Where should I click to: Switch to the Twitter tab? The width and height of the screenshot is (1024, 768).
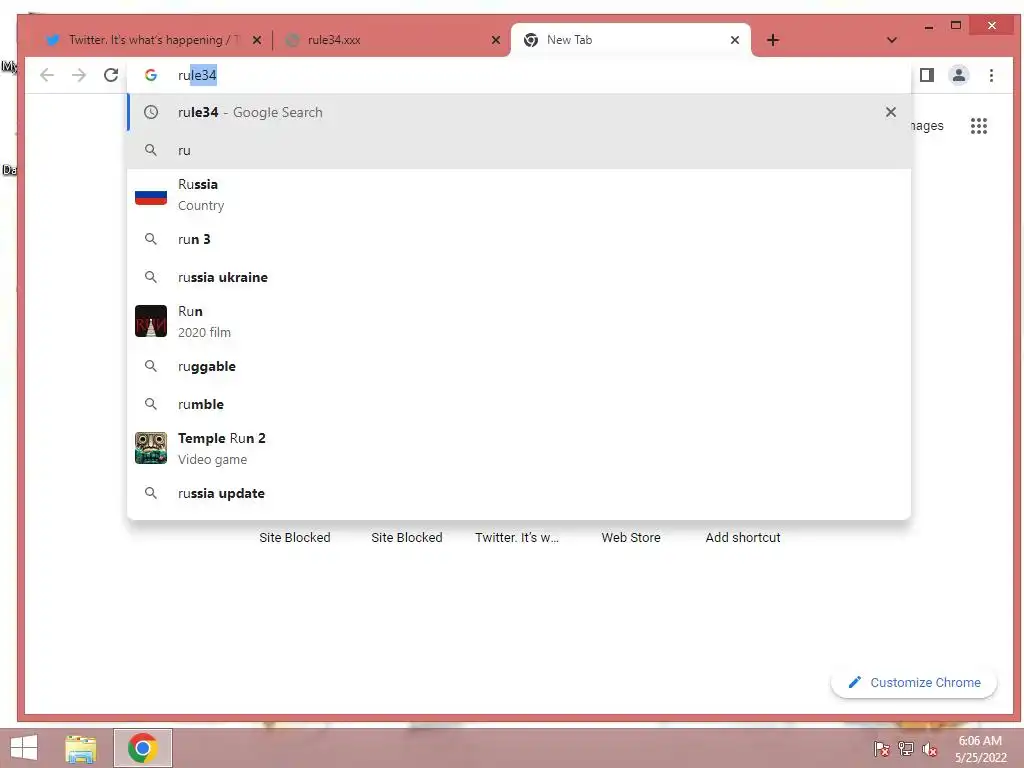tap(153, 40)
